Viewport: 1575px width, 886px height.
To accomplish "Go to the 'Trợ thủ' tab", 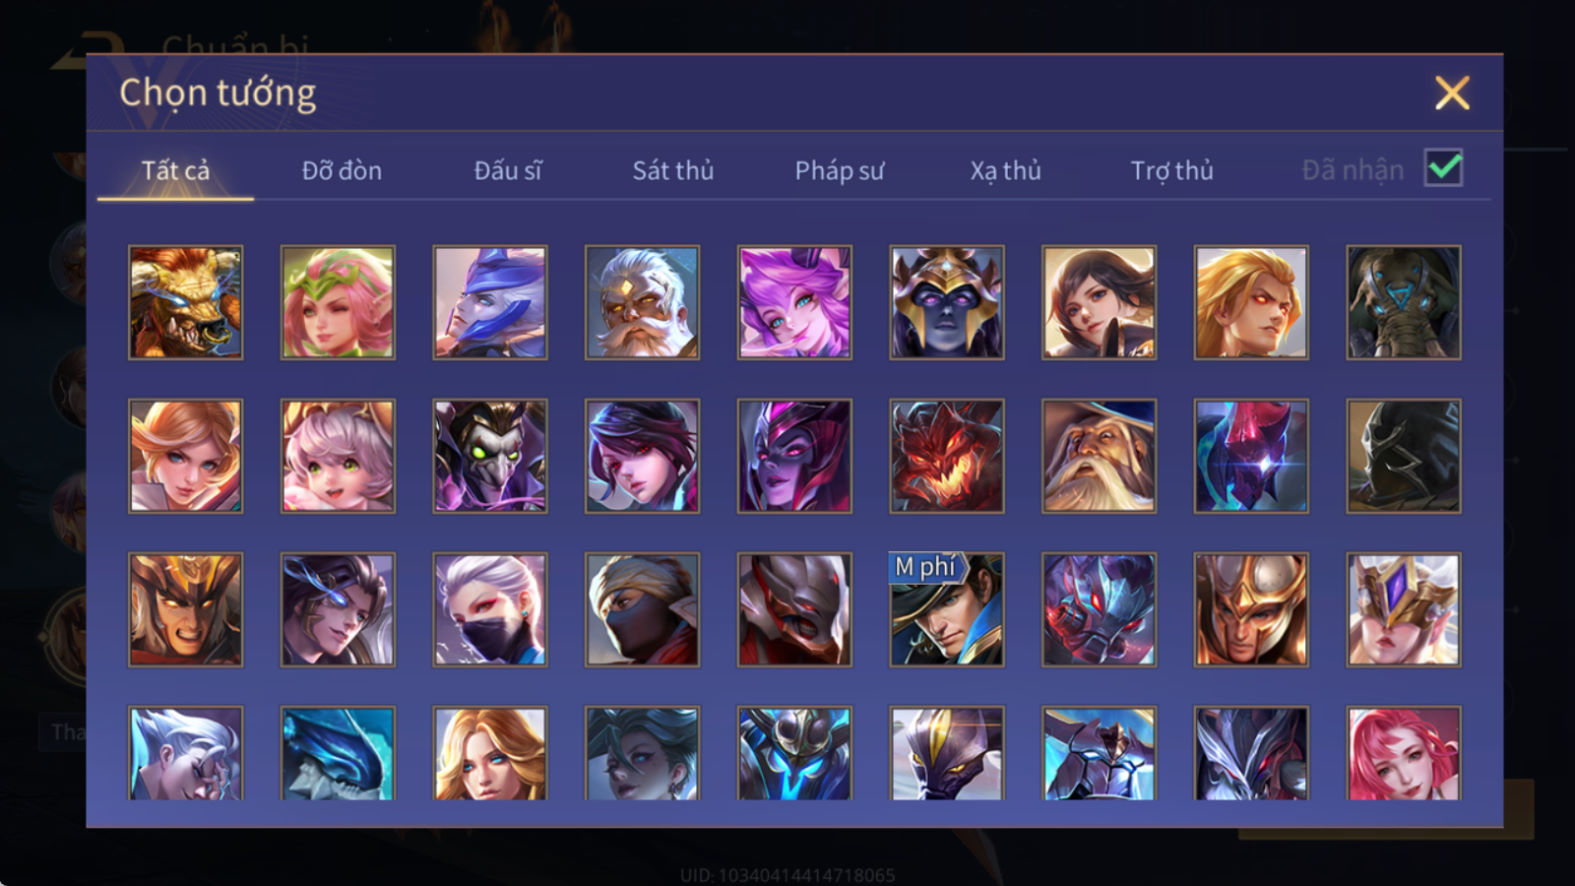I will (x=1172, y=171).
